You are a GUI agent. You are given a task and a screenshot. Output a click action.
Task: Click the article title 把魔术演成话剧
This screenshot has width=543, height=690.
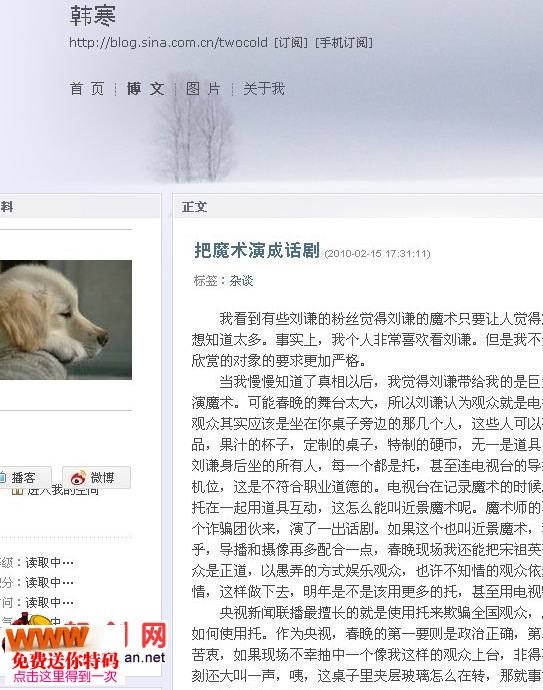[257, 250]
